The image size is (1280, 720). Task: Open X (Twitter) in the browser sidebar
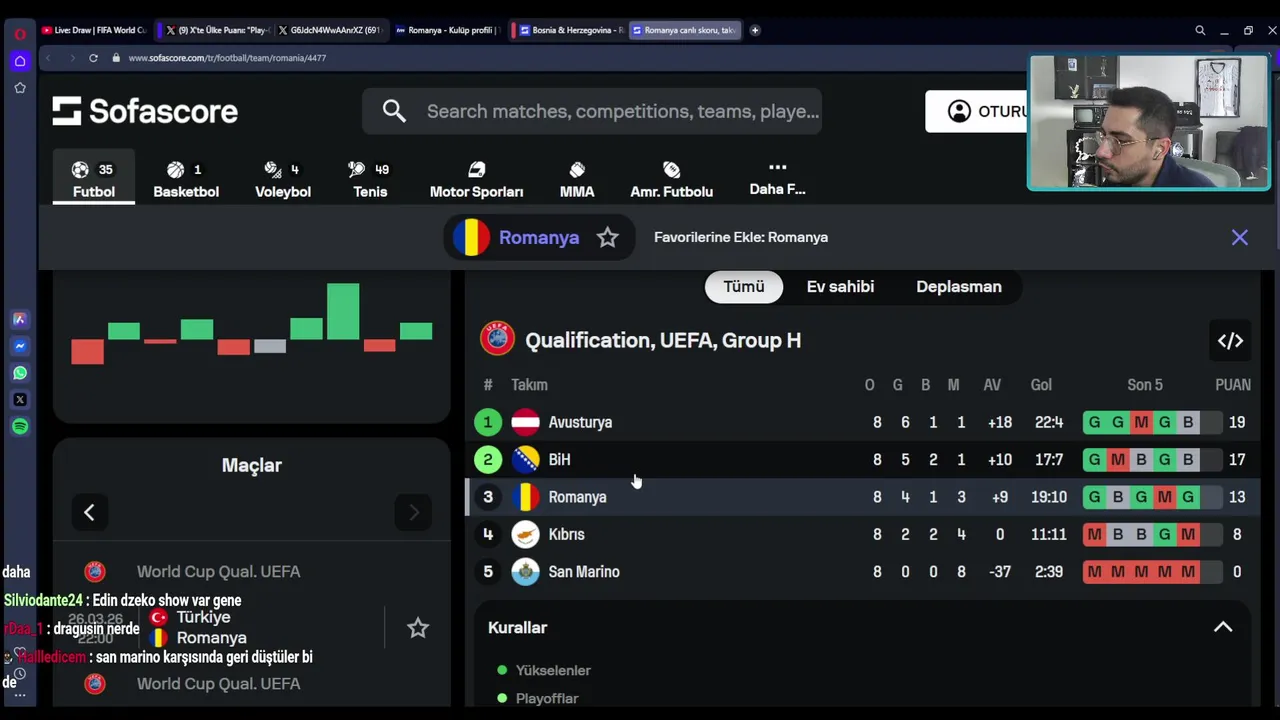(x=19, y=400)
